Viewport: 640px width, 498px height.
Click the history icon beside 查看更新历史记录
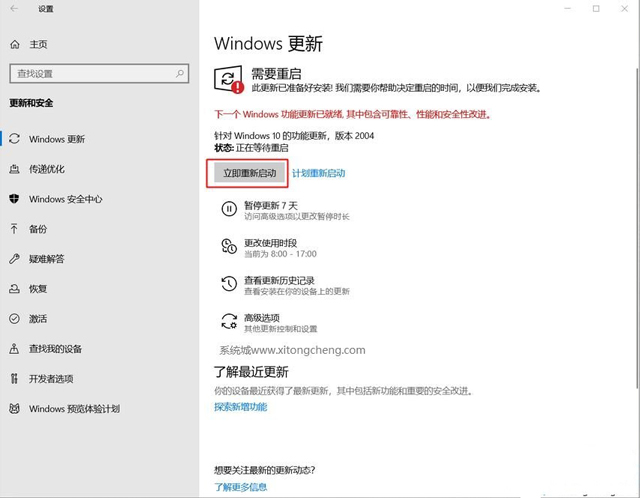coord(229,284)
